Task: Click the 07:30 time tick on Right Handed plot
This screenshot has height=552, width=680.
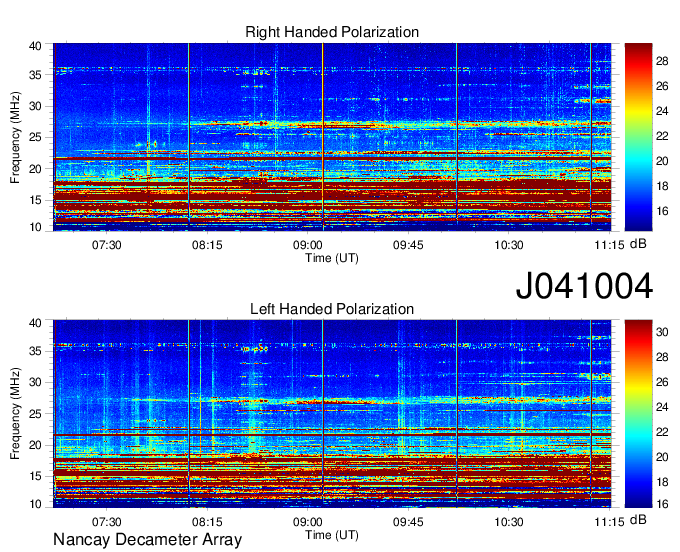Action: click(106, 245)
